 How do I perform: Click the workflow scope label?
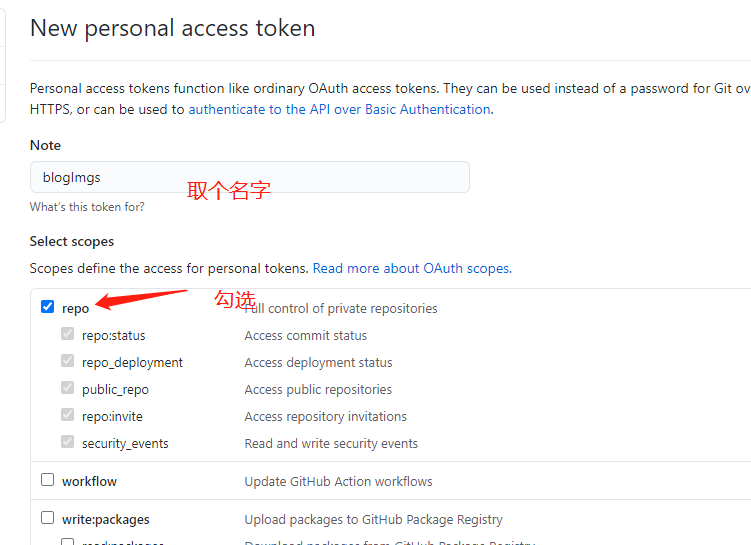[x=90, y=481]
